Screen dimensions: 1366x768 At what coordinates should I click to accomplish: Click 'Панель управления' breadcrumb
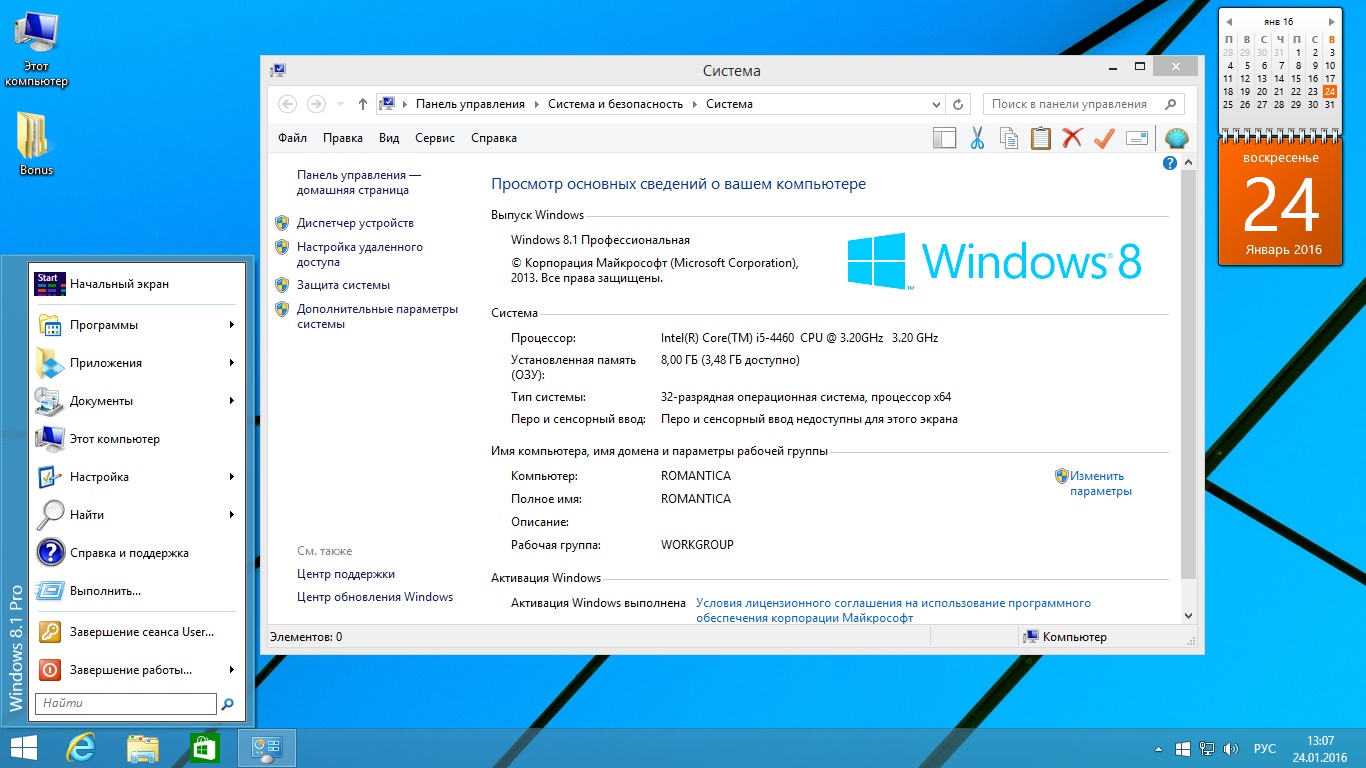pyautogui.click(x=470, y=104)
